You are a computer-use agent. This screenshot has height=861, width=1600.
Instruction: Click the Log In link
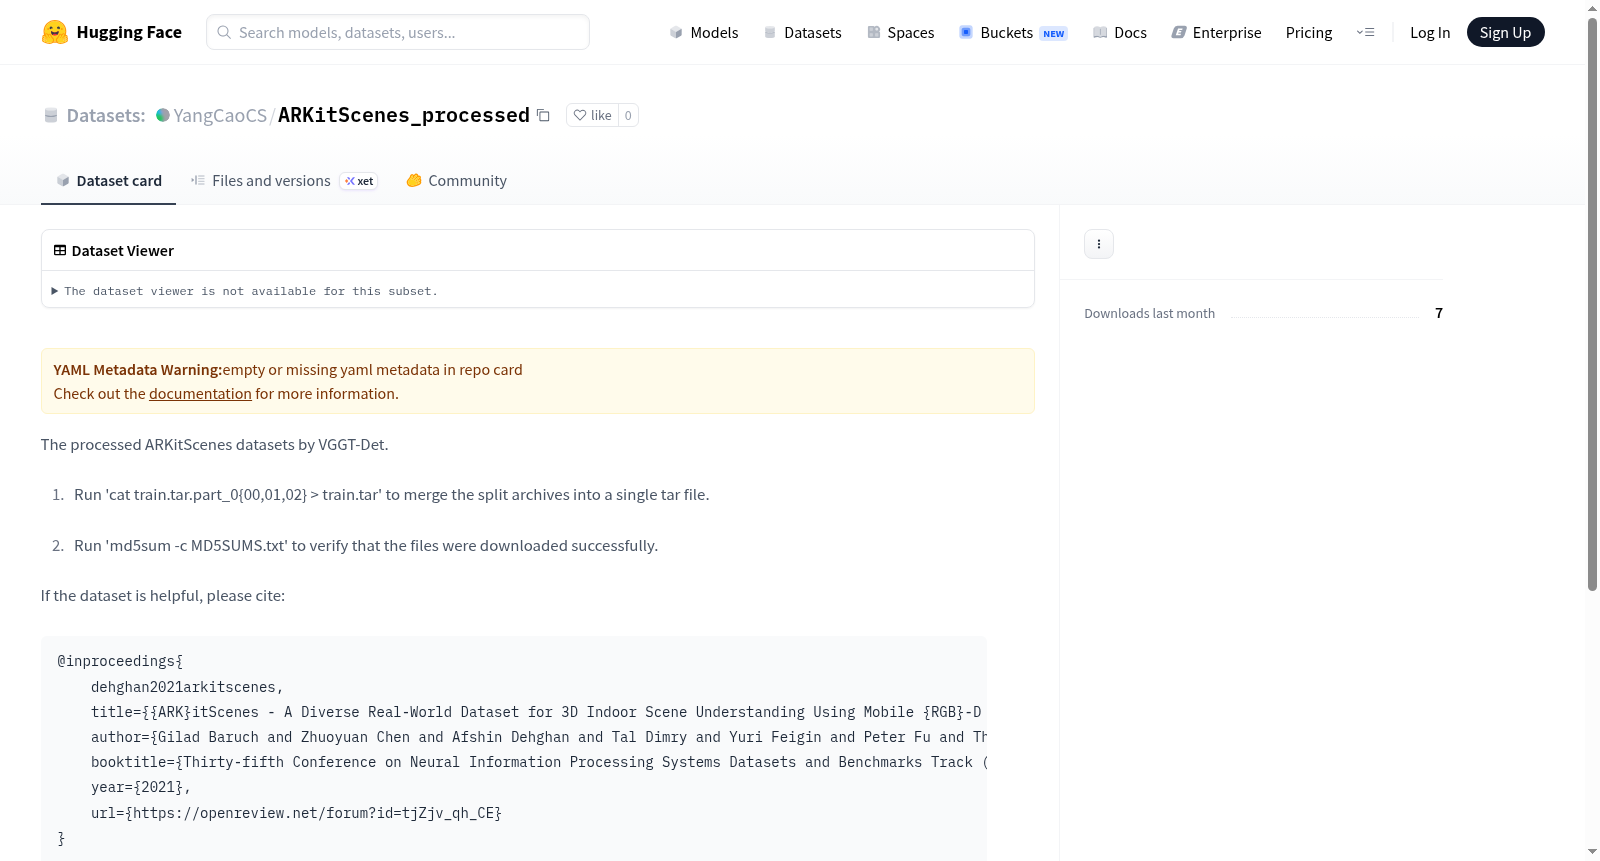[x=1430, y=32]
